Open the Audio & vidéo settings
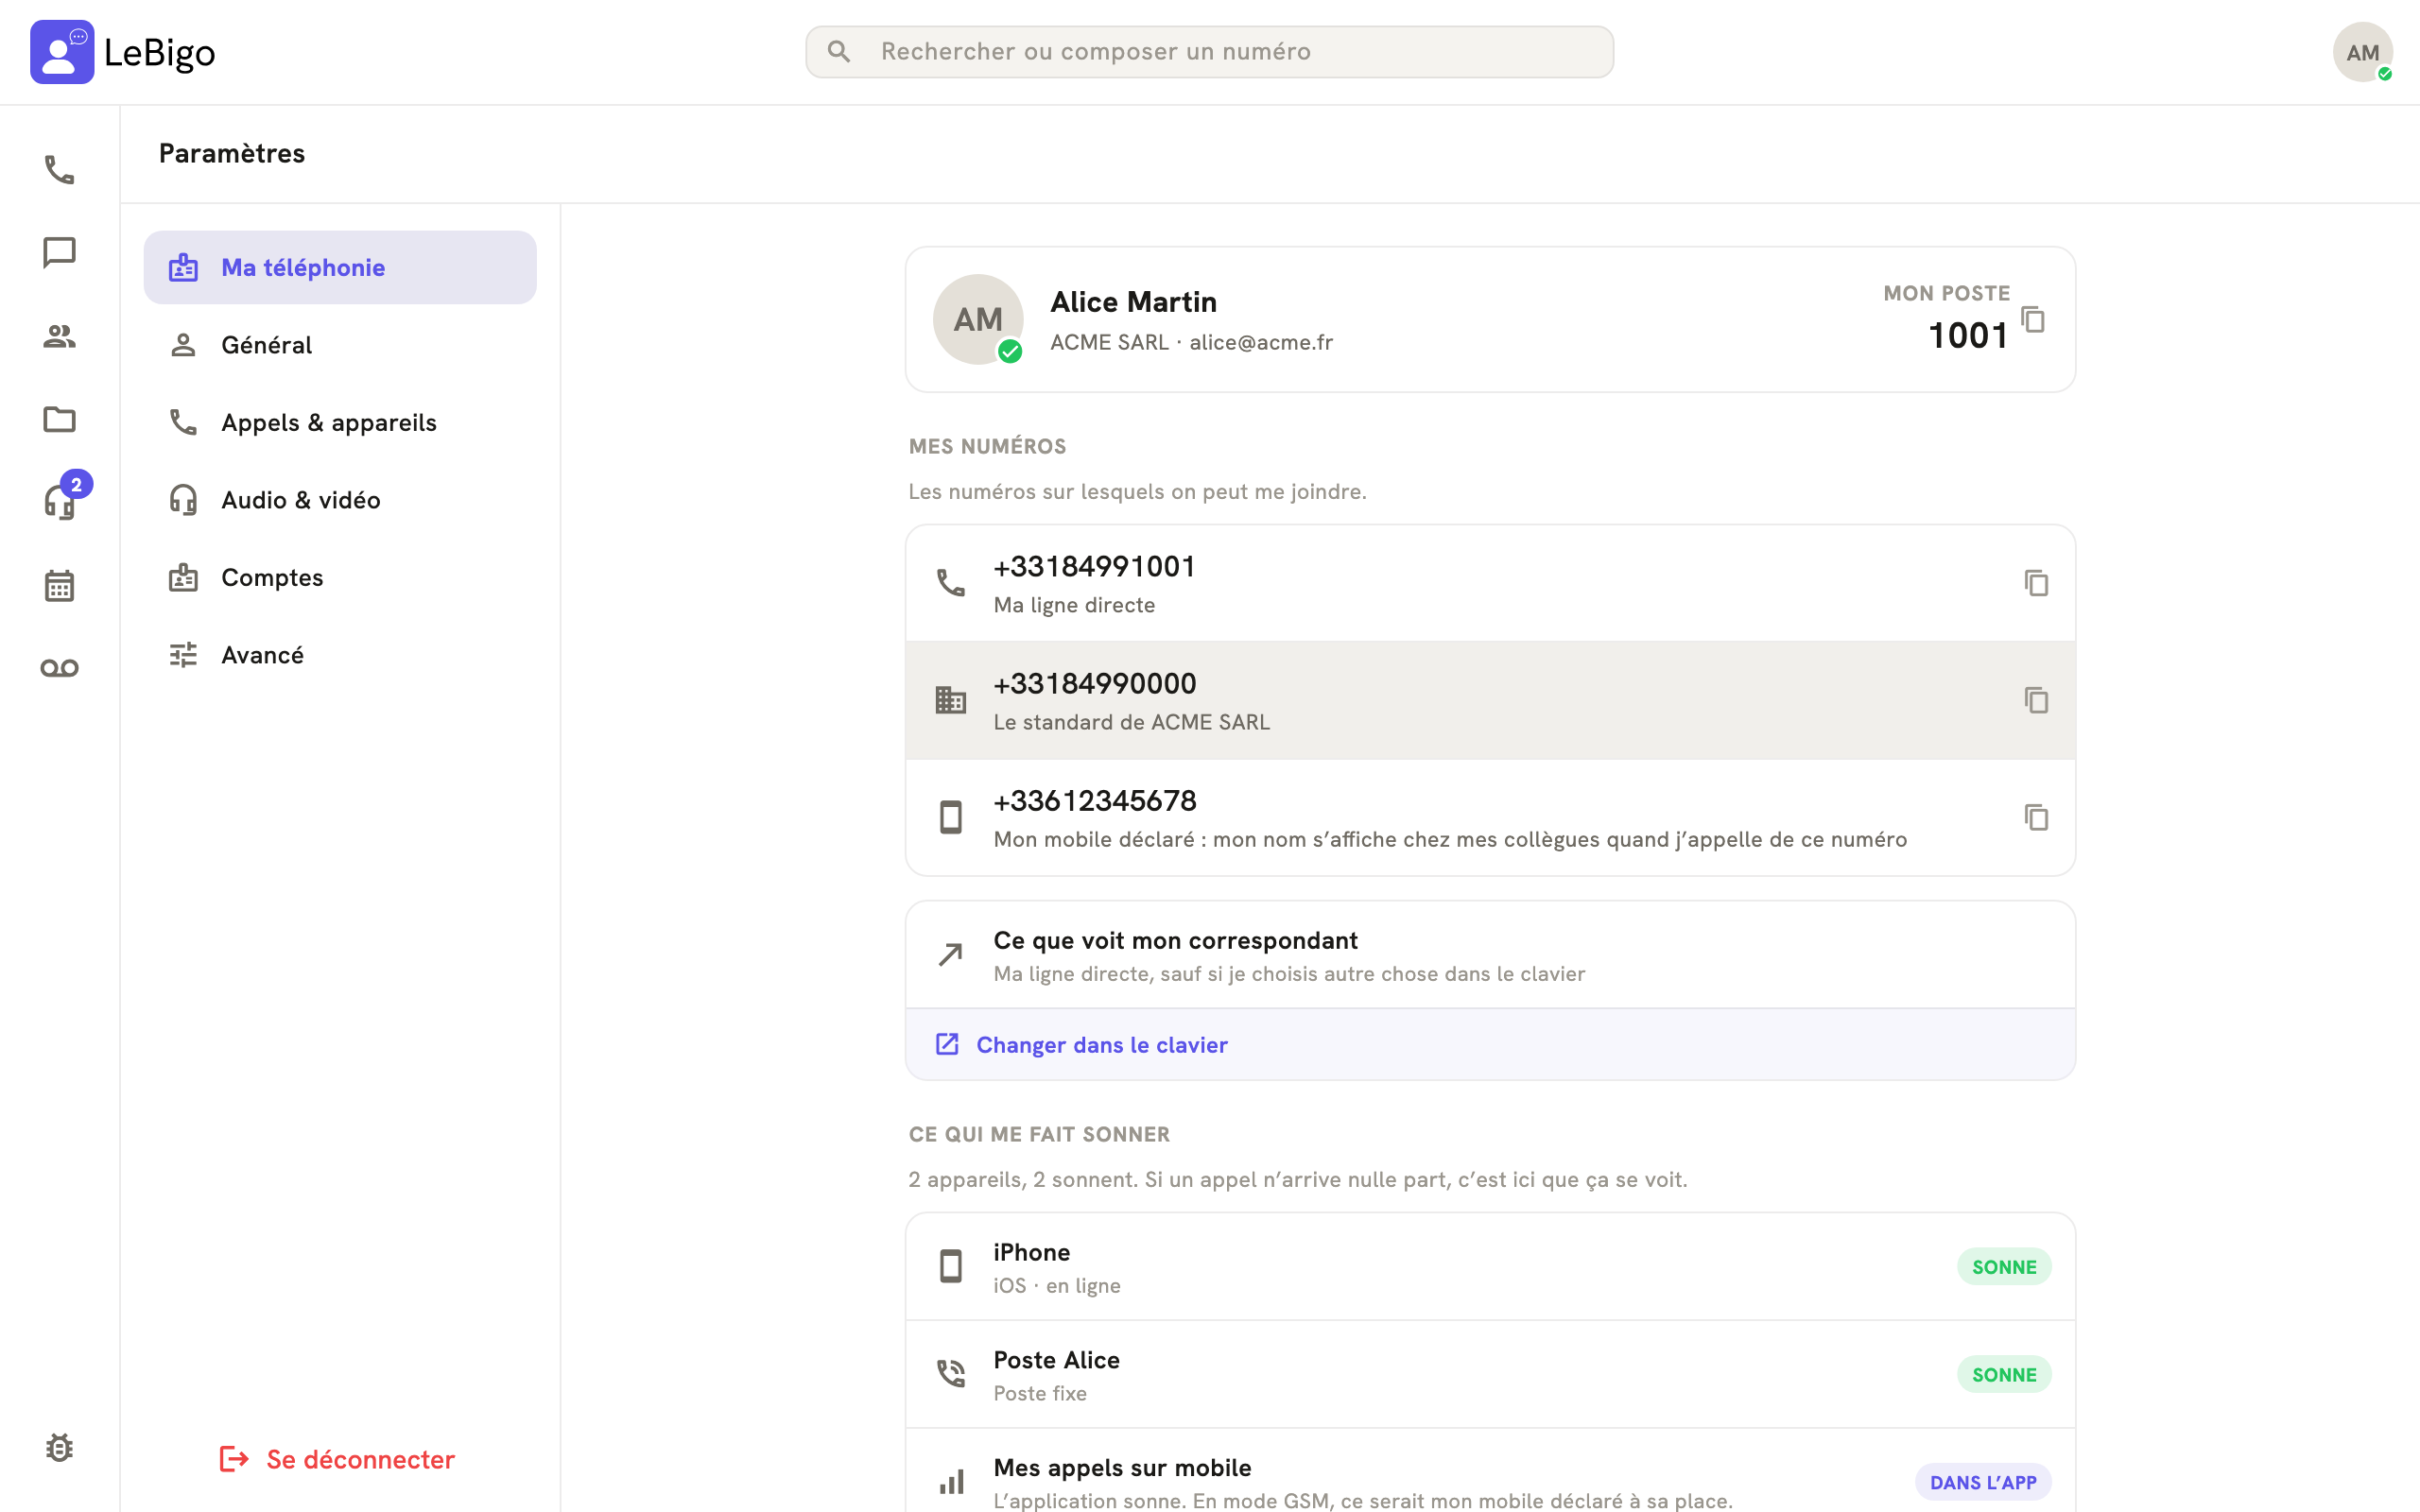 tap(340, 500)
